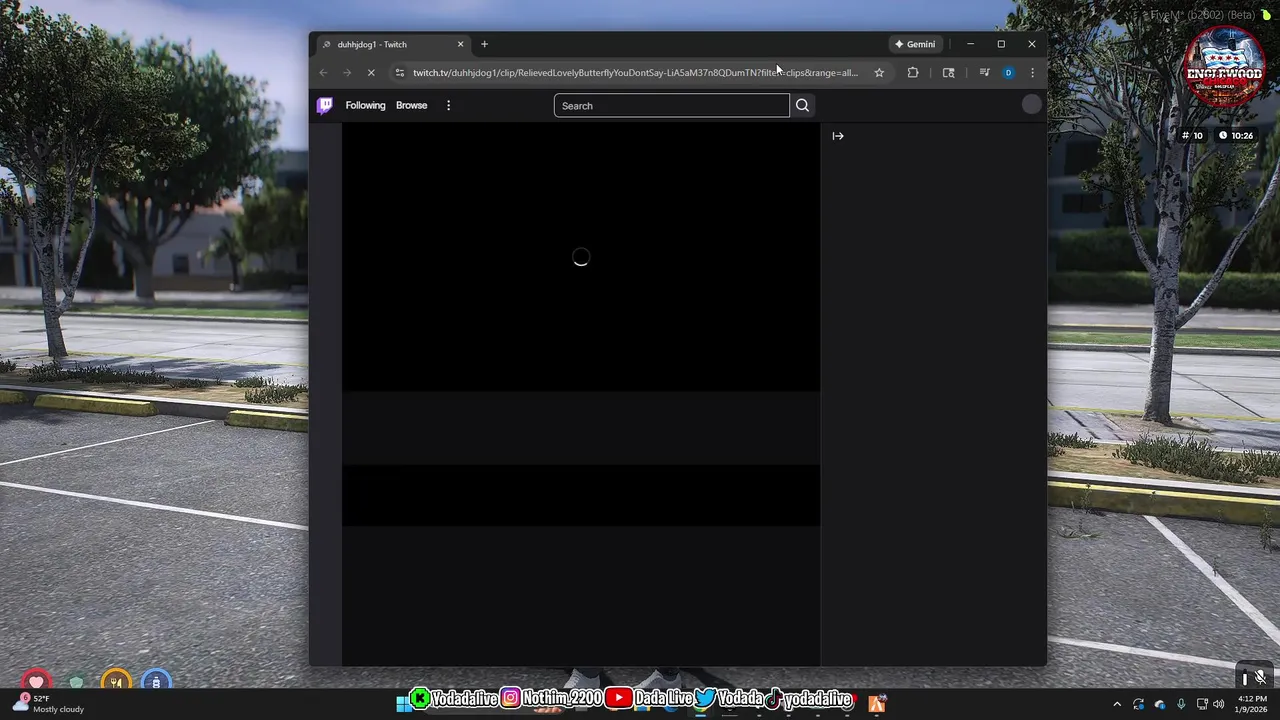Viewport: 1280px width, 720px height.
Task: Open the Twitch more options dots menu
Action: point(448,105)
